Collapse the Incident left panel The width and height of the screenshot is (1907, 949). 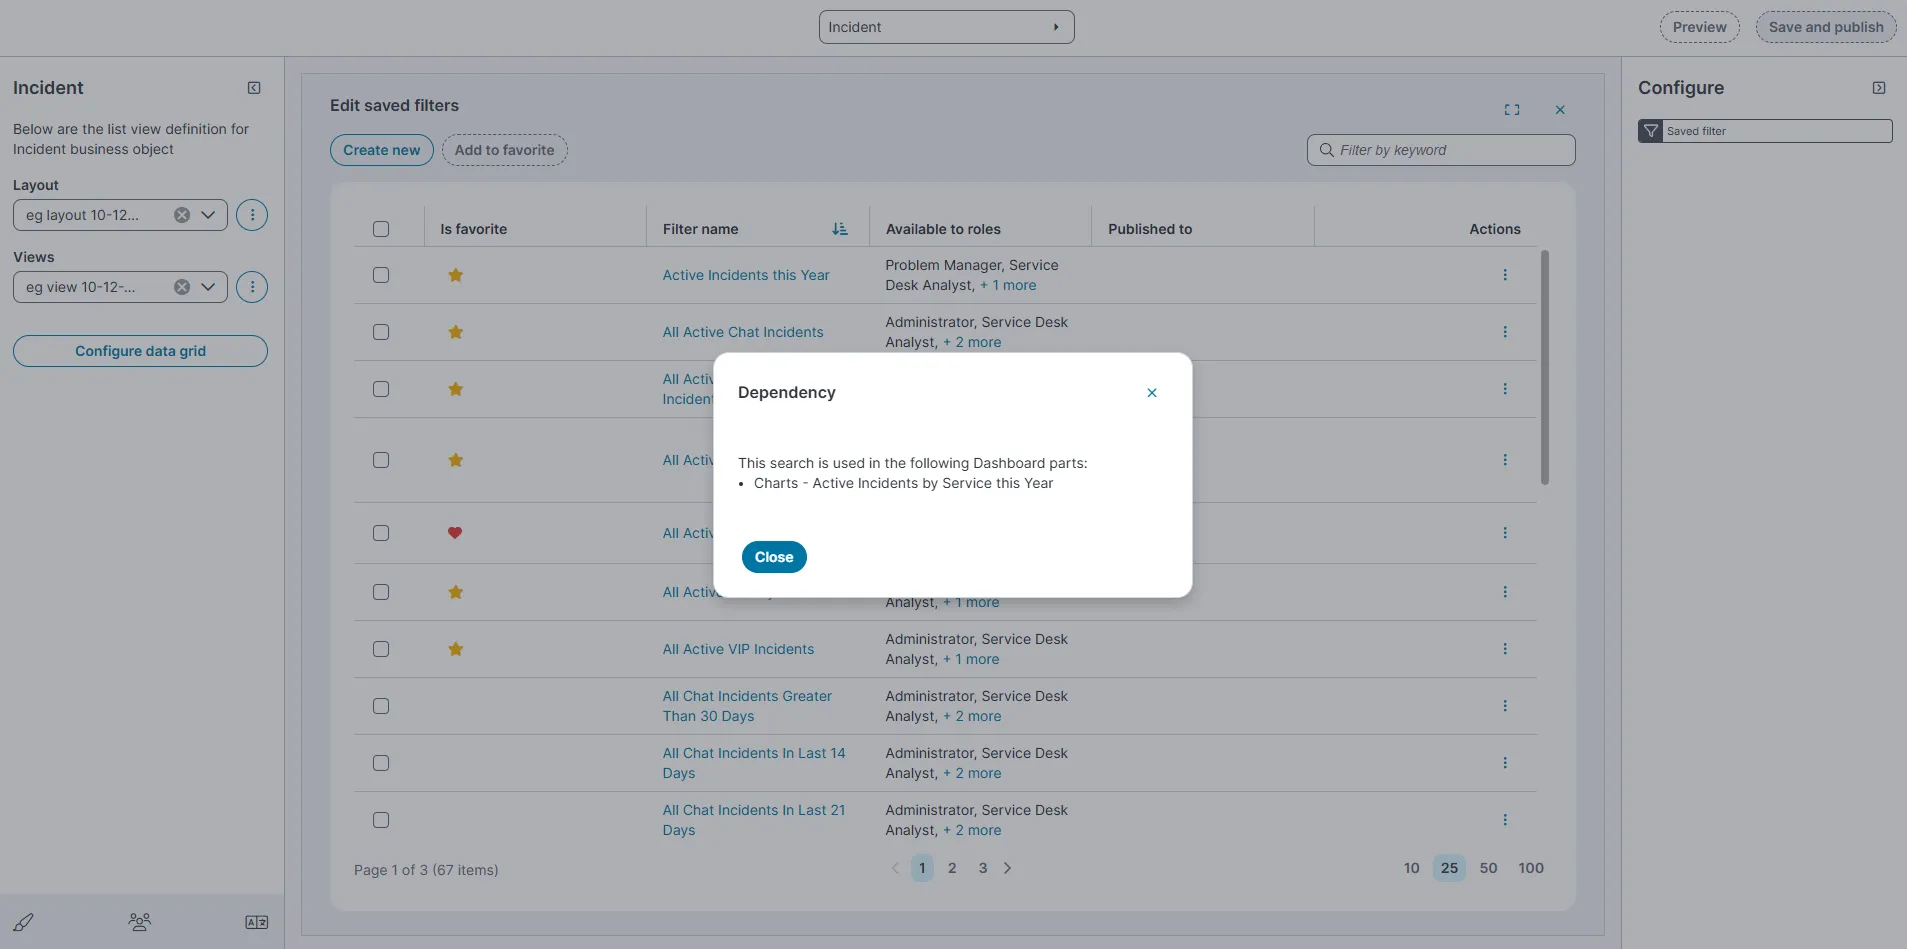pos(254,88)
